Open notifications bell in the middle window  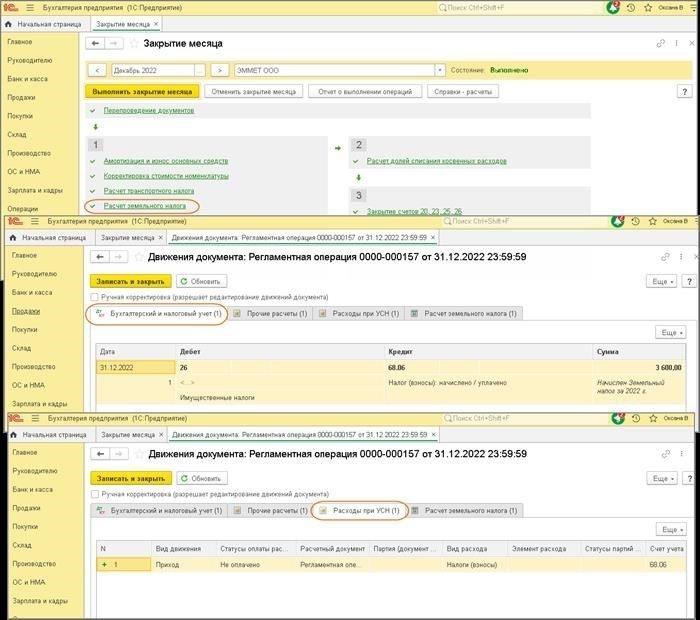click(x=618, y=221)
